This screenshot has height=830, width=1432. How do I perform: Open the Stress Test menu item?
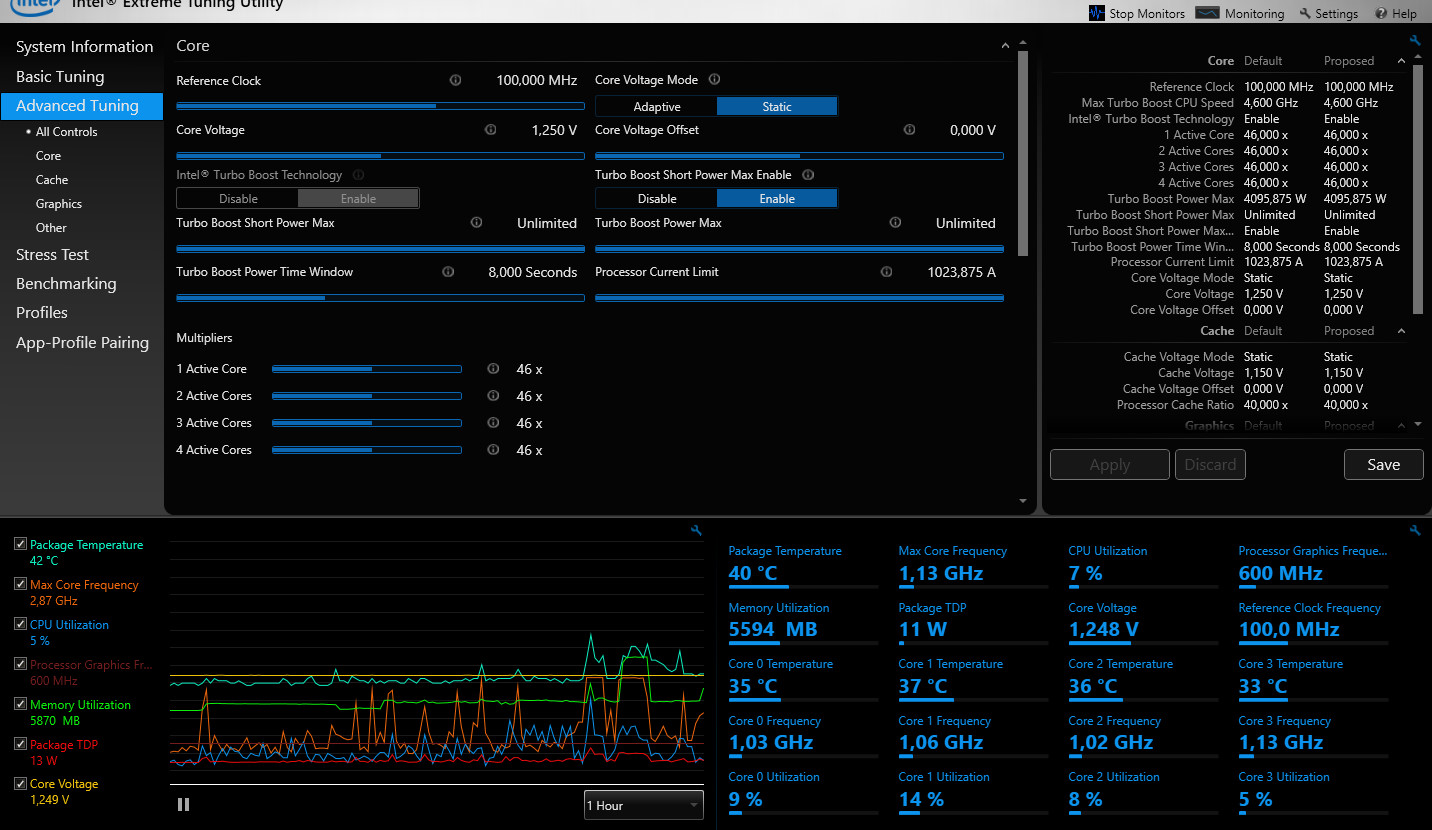point(52,254)
